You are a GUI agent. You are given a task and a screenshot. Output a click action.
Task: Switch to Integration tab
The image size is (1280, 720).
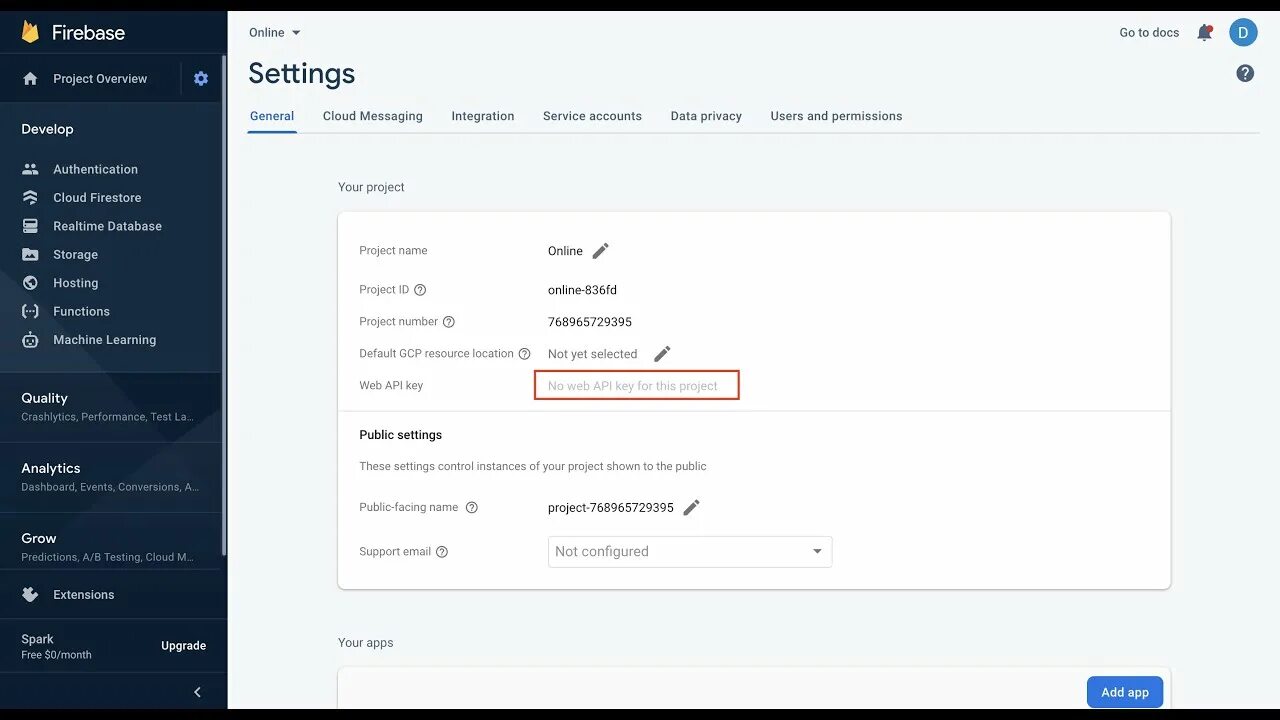pyautogui.click(x=483, y=116)
